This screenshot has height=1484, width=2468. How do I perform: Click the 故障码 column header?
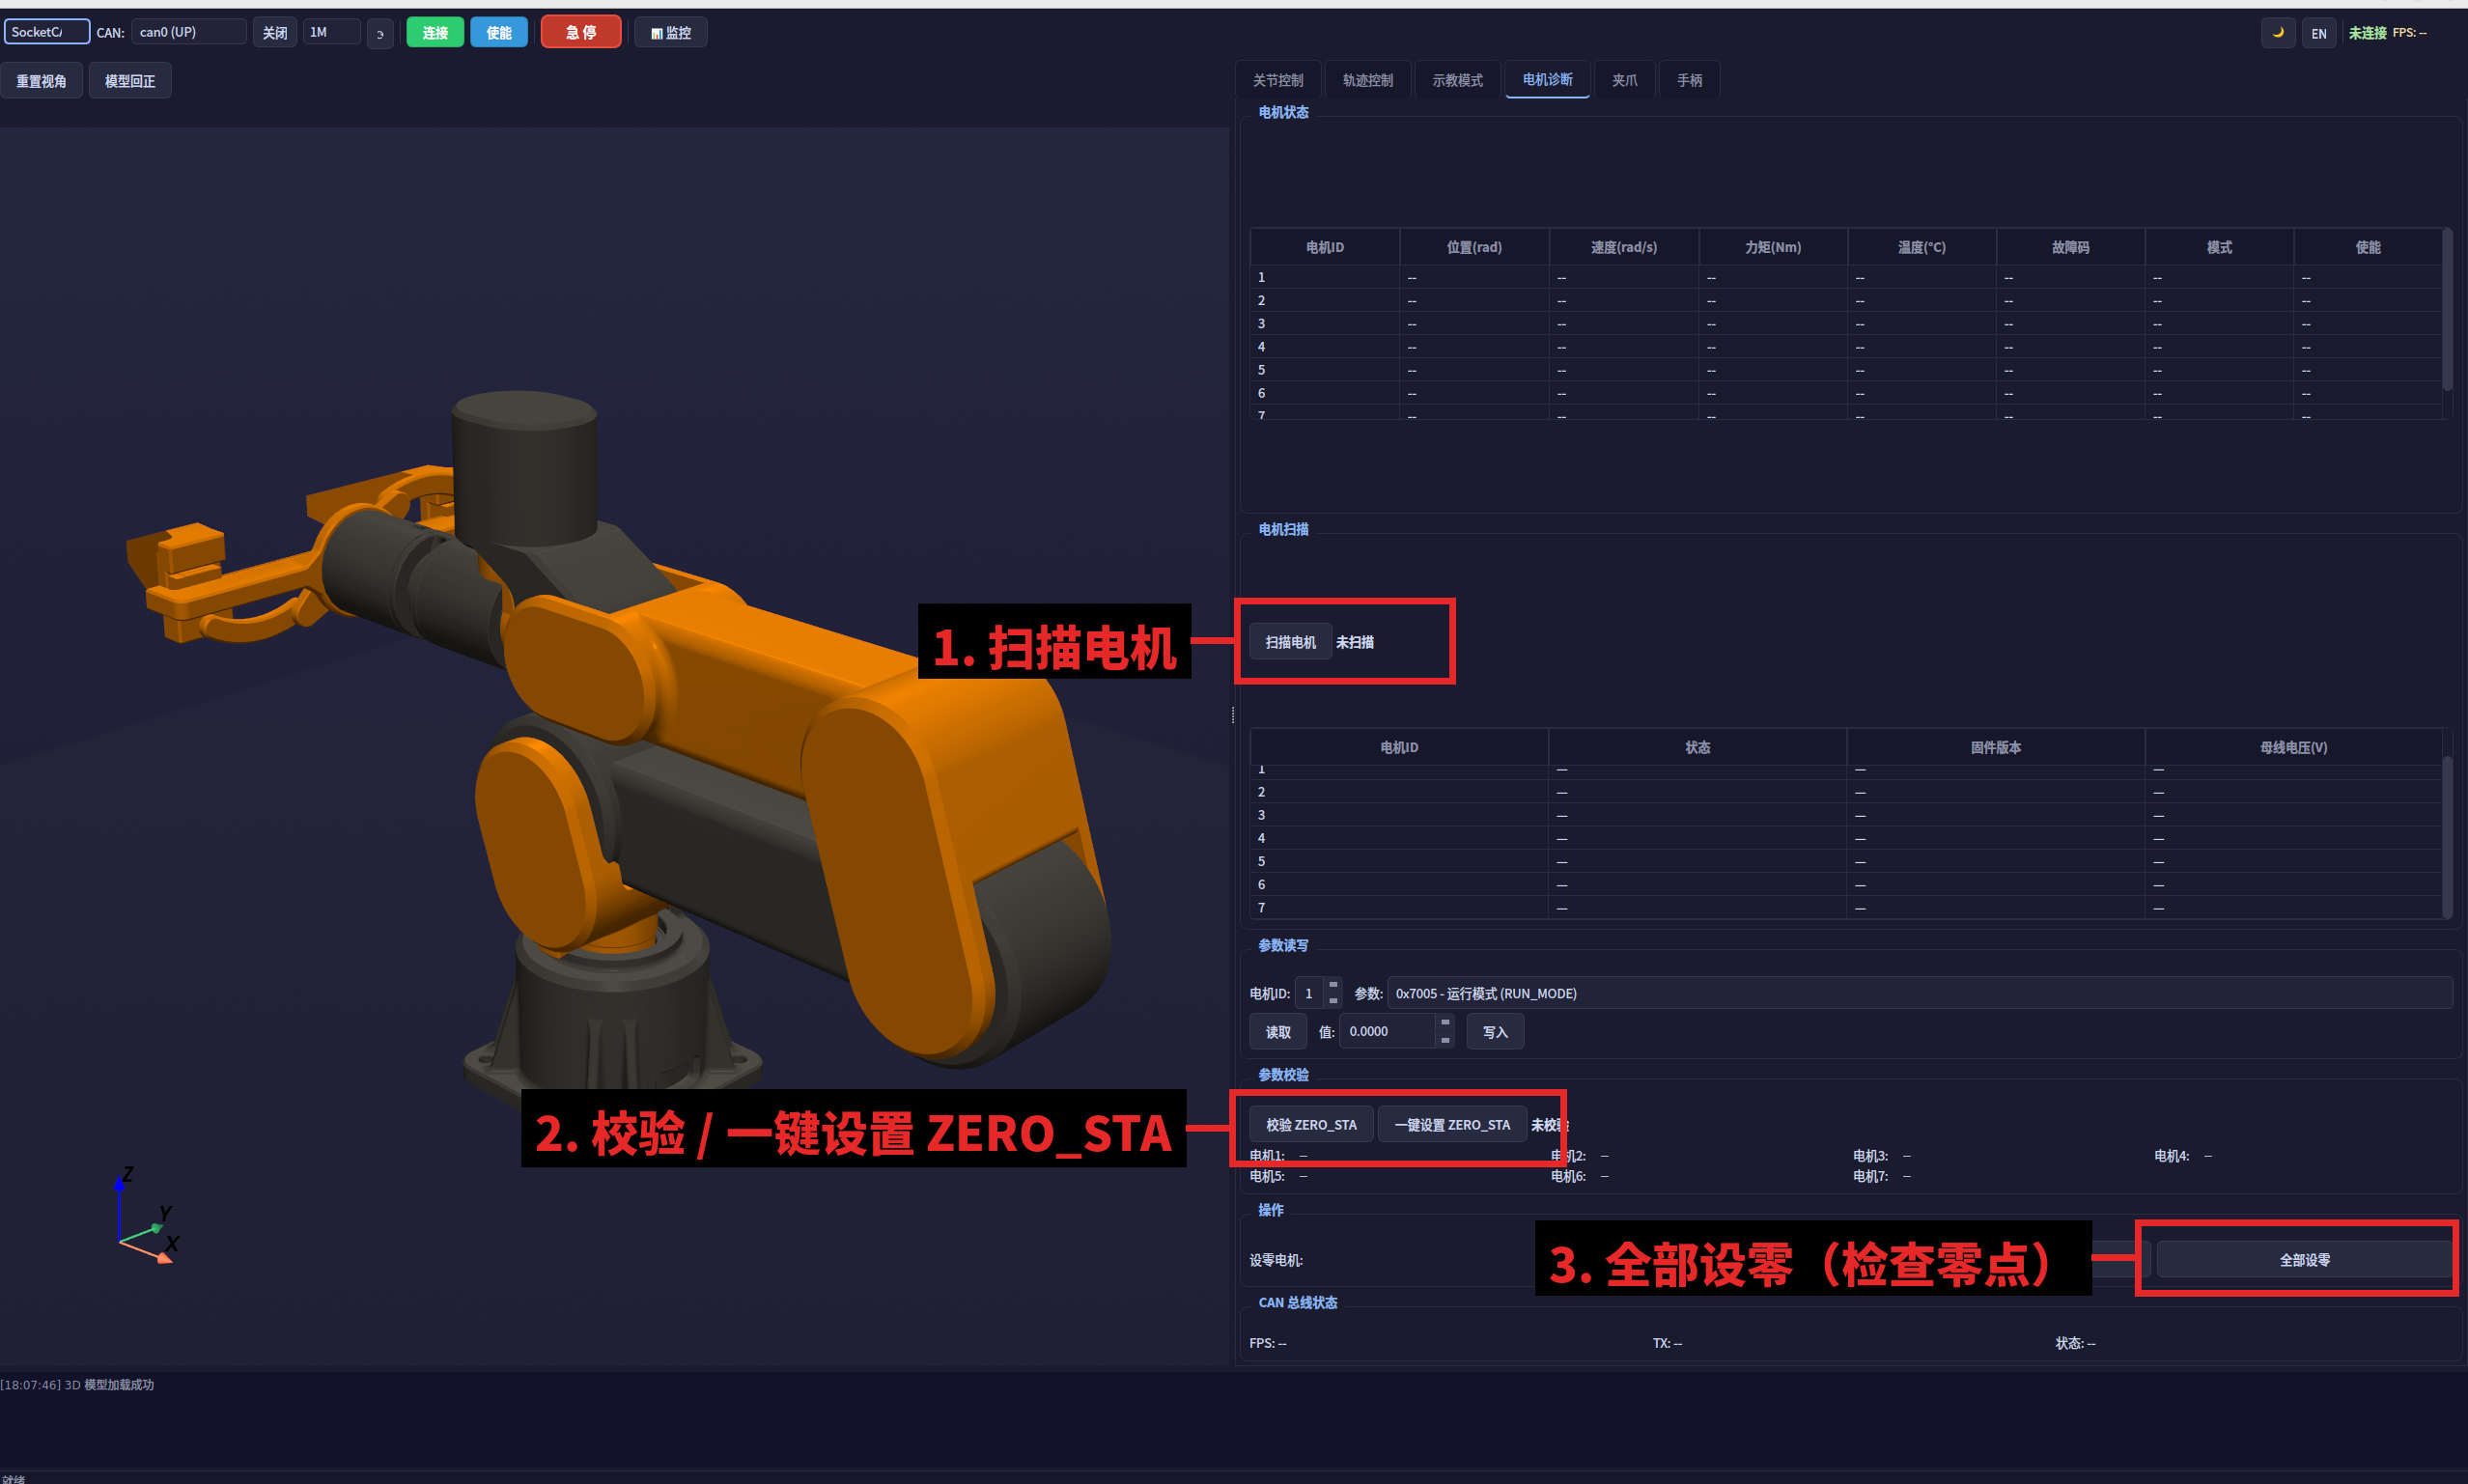coord(2071,247)
